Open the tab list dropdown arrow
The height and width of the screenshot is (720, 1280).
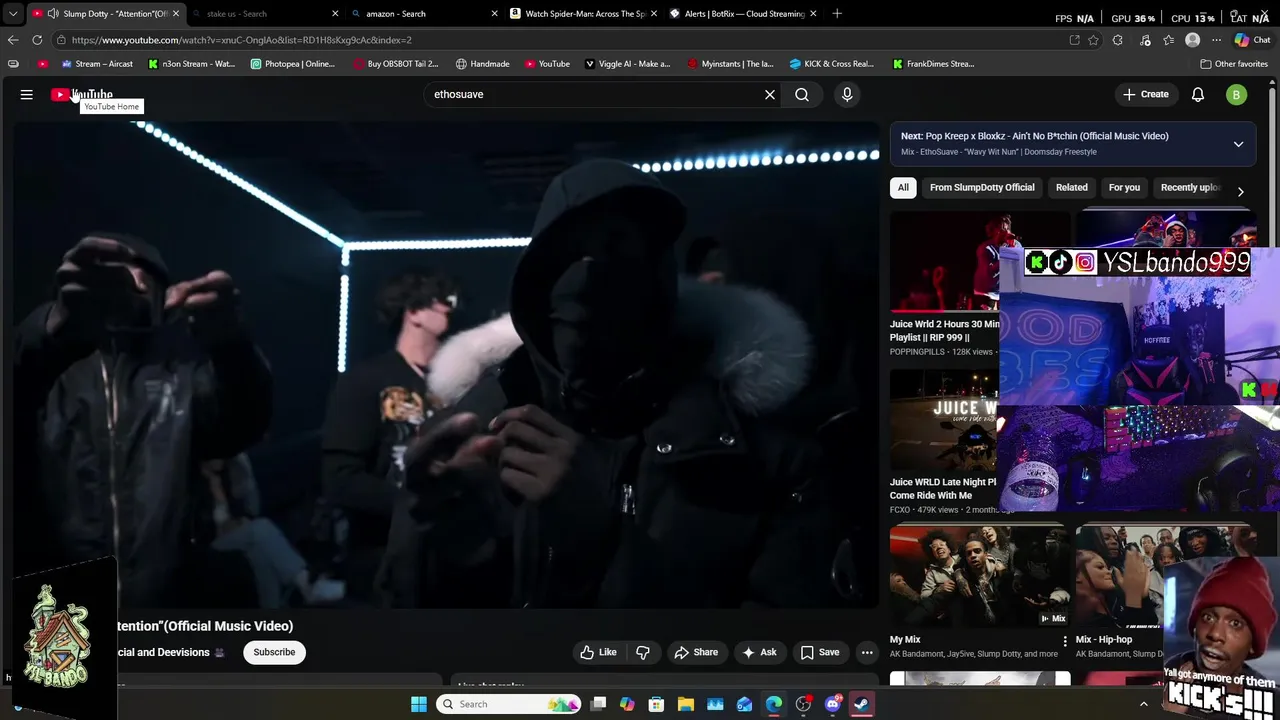pos(13,14)
